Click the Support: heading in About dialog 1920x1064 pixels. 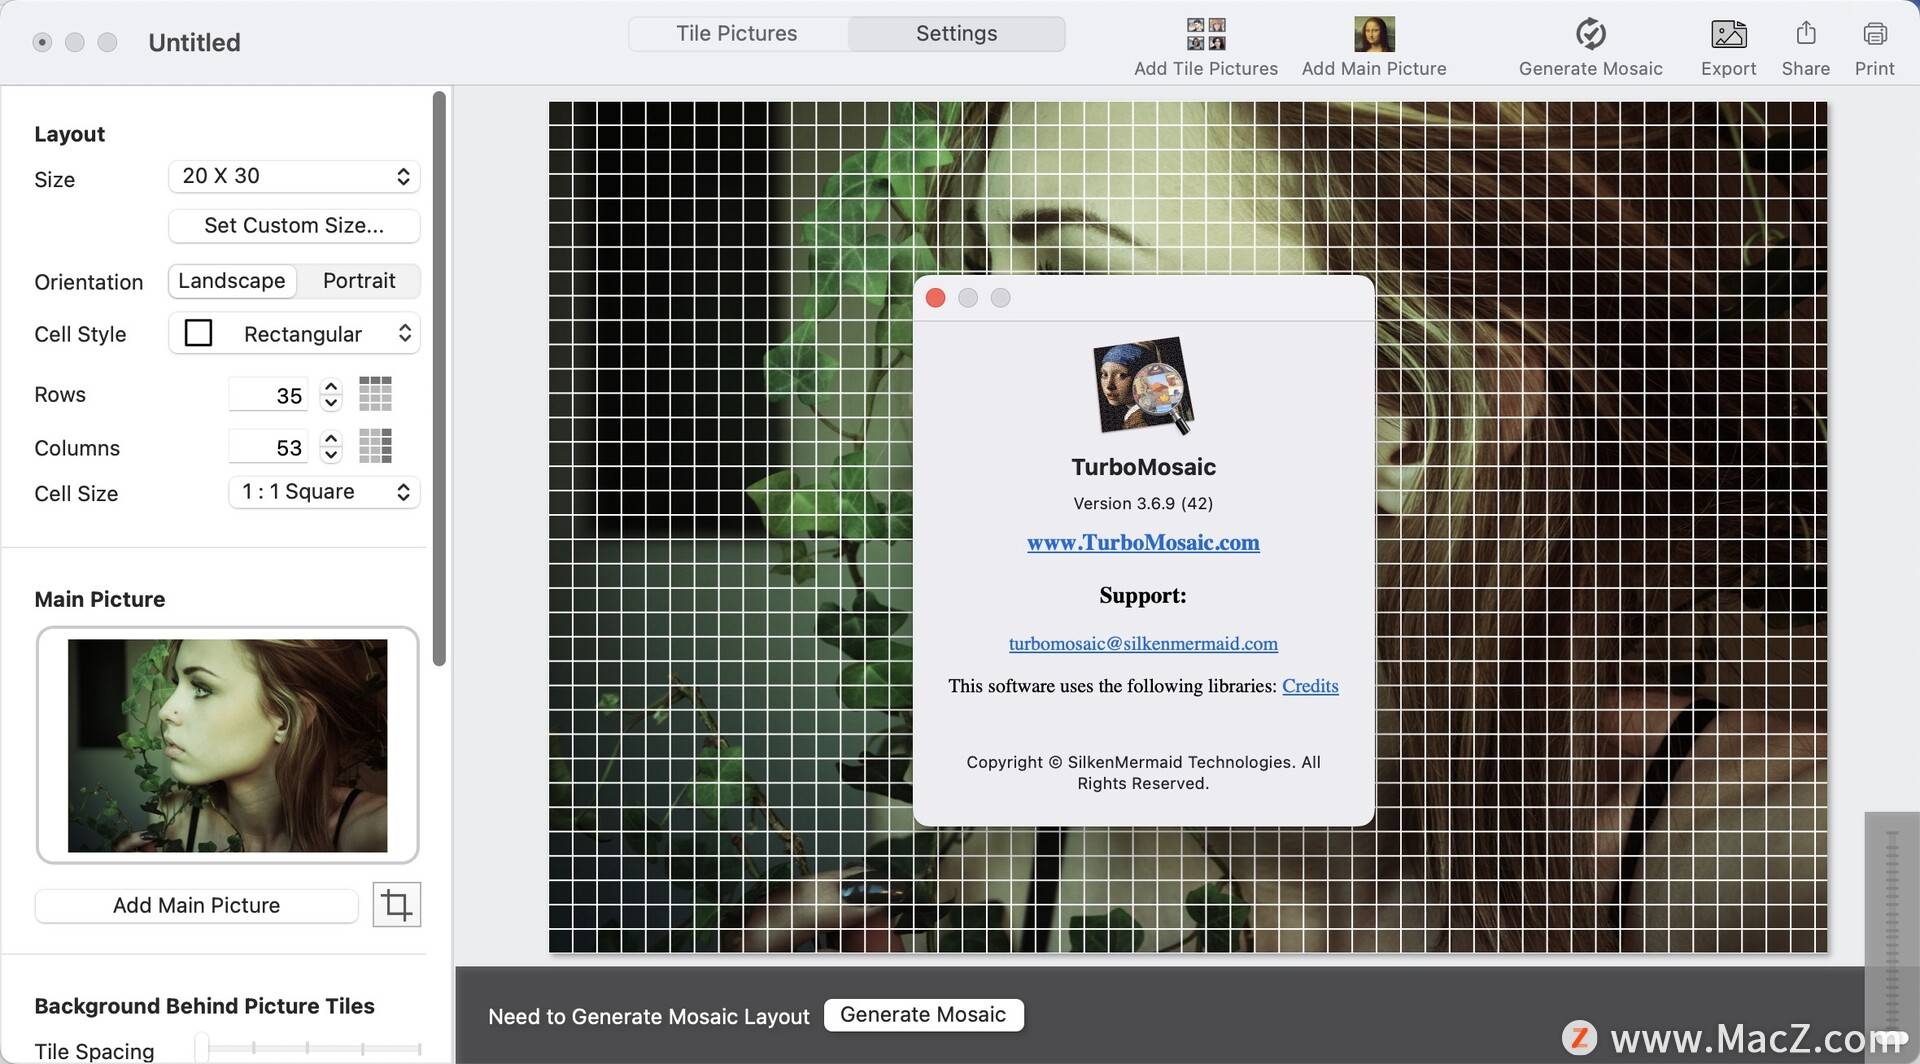[x=1143, y=596]
